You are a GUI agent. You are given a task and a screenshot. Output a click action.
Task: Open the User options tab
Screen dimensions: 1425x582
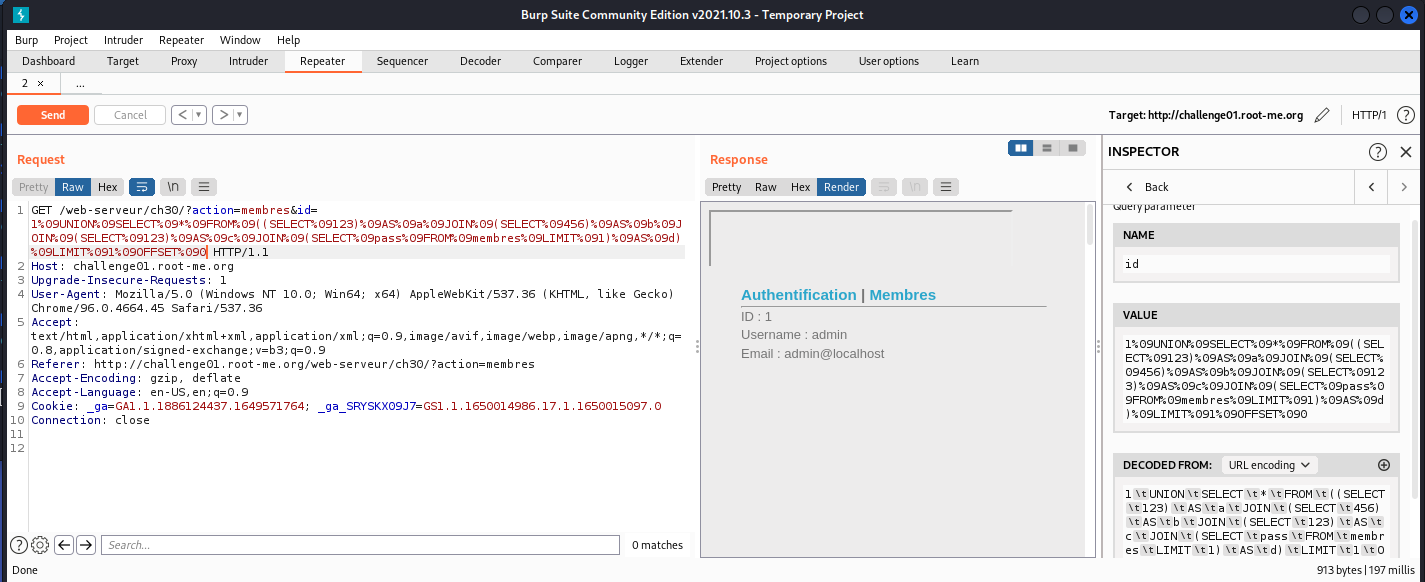[x=888, y=61]
